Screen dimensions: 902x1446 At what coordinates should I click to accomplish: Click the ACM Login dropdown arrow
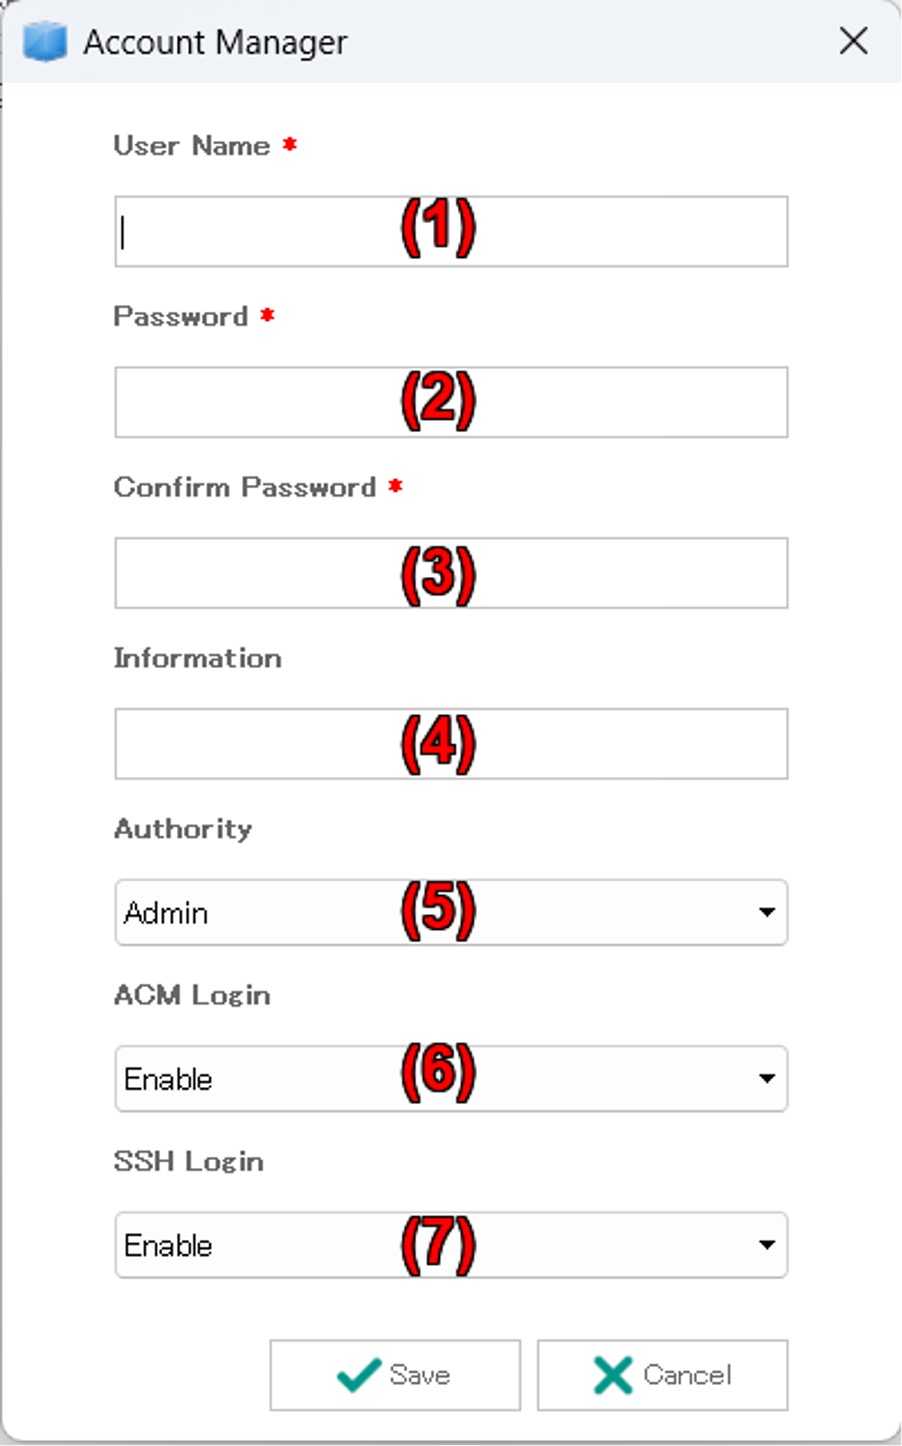click(766, 1078)
